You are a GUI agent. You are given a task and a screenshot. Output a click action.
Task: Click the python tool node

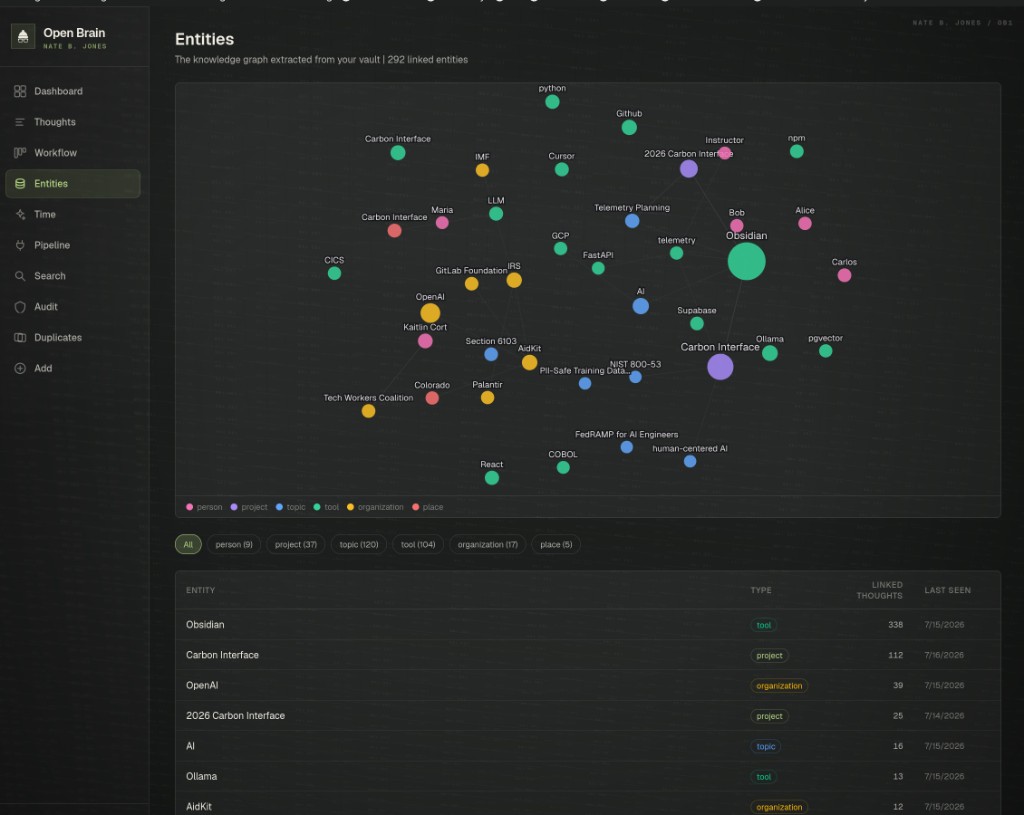coord(552,102)
